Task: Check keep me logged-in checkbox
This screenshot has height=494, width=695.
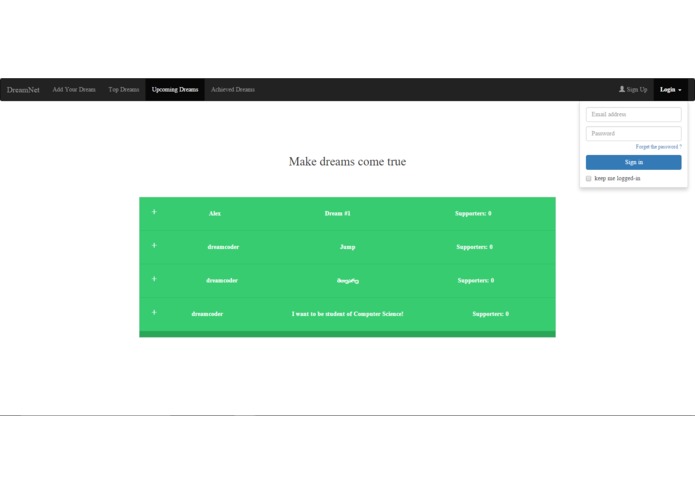Action: click(589, 179)
